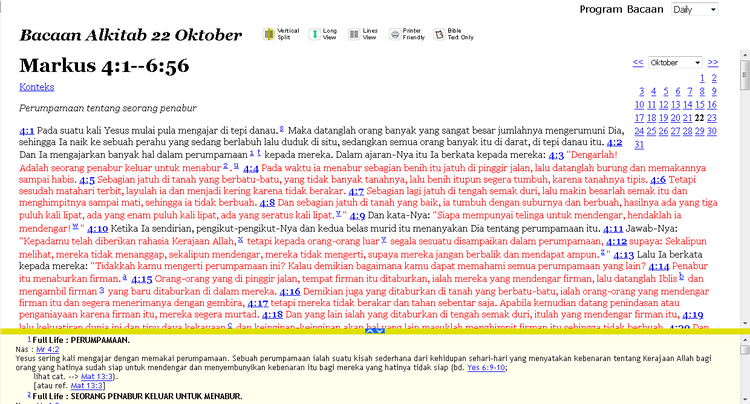Open verse 4:11 link

tap(613, 229)
